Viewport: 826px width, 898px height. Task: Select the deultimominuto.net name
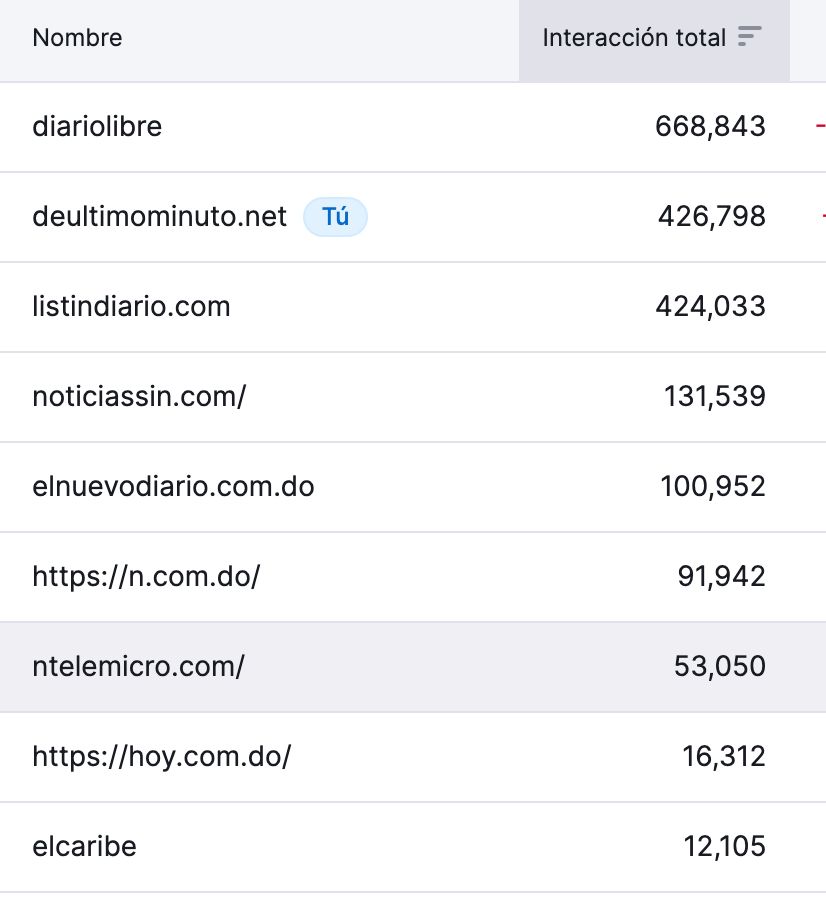pyautogui.click(x=159, y=216)
